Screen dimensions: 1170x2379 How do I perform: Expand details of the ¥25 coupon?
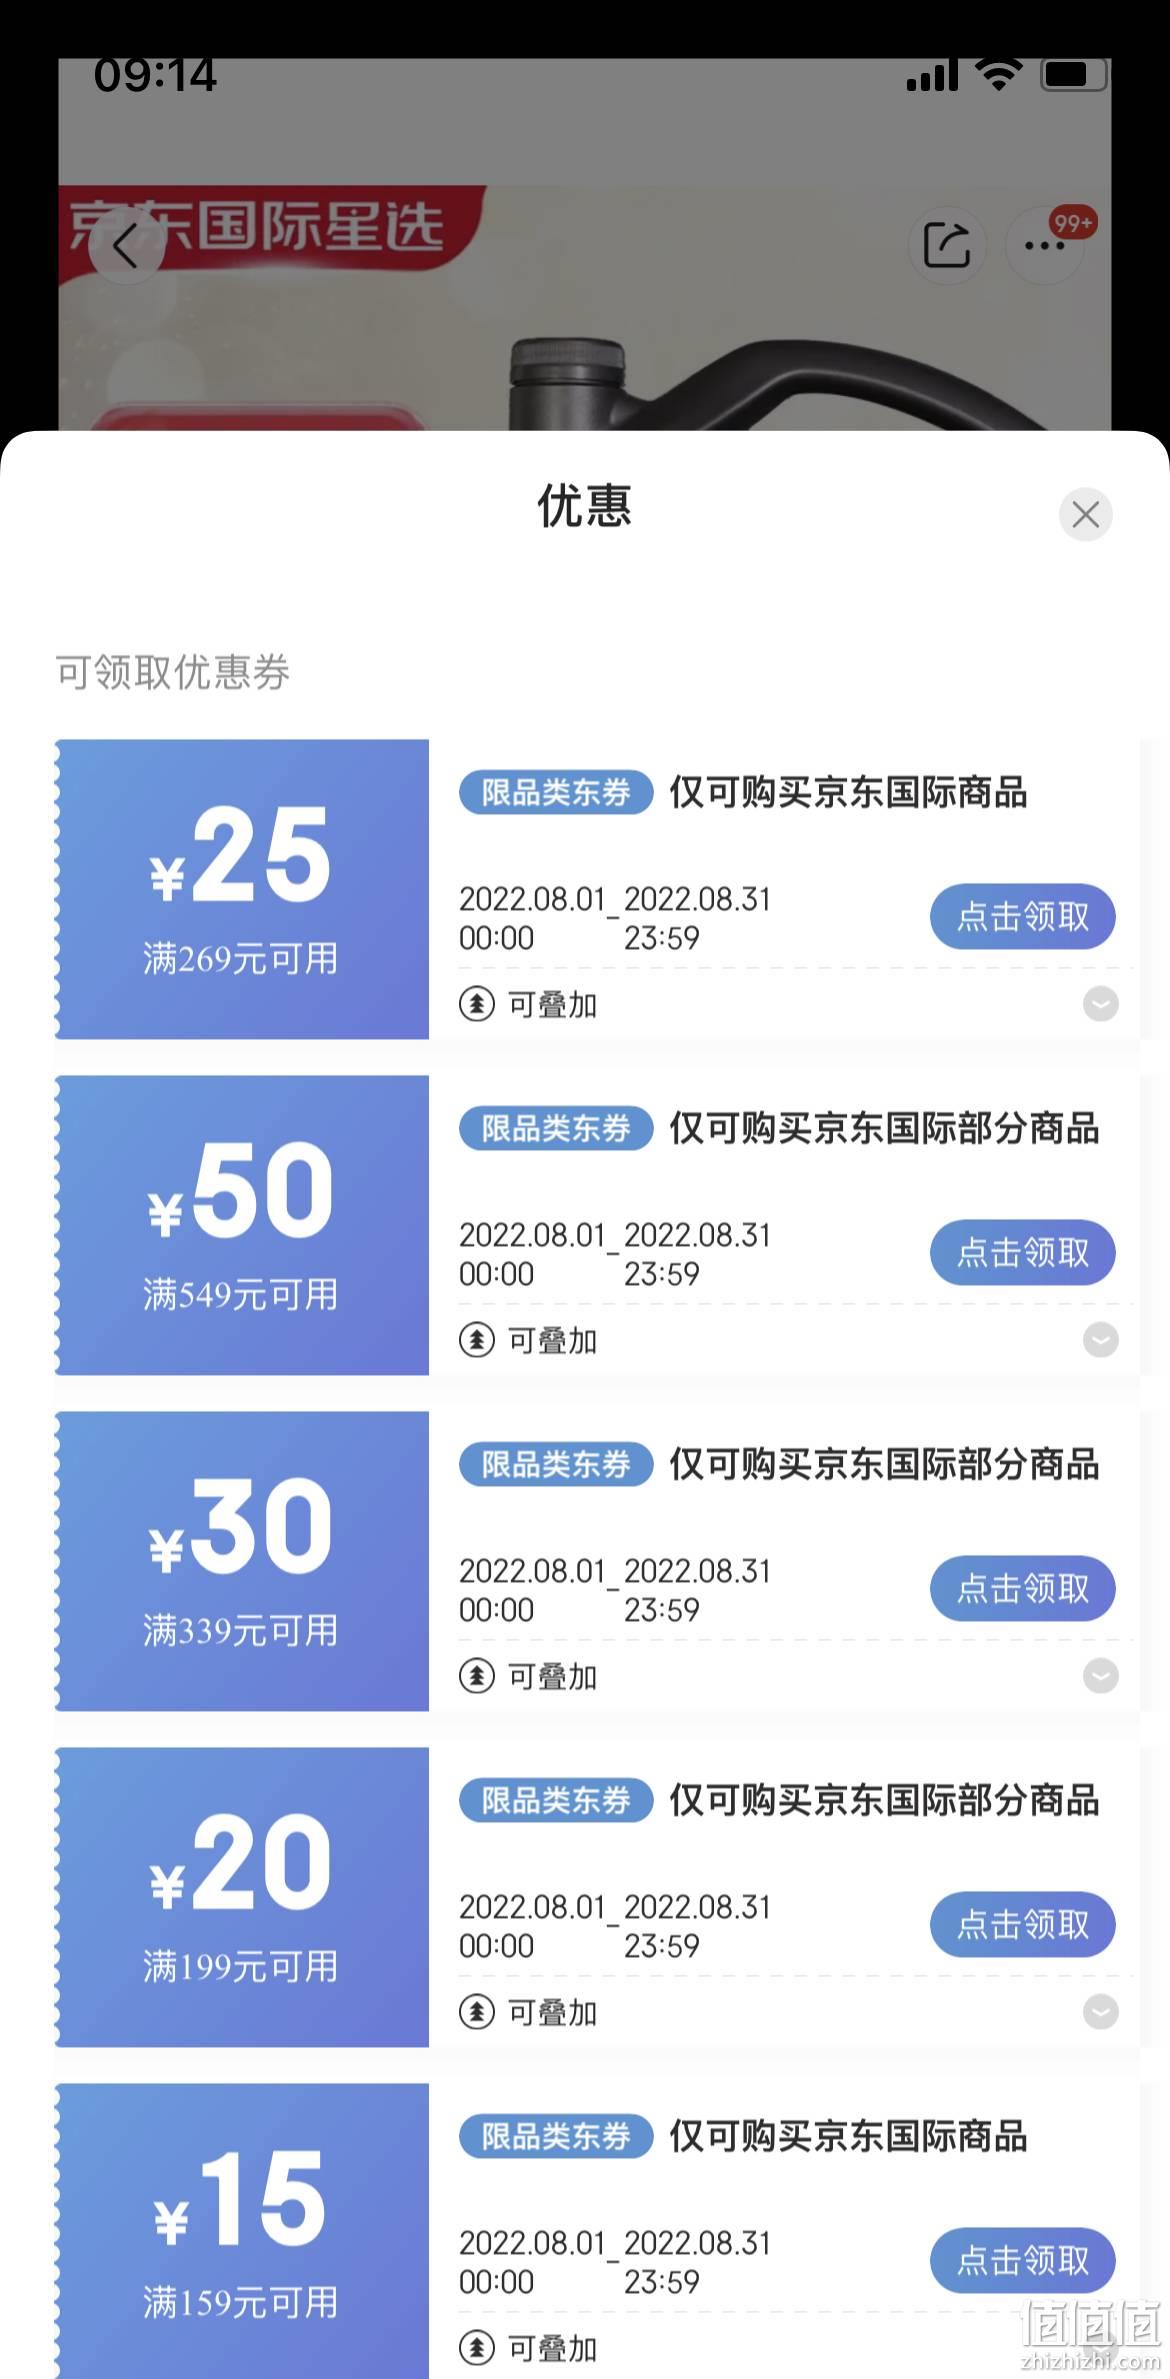tap(1101, 1004)
